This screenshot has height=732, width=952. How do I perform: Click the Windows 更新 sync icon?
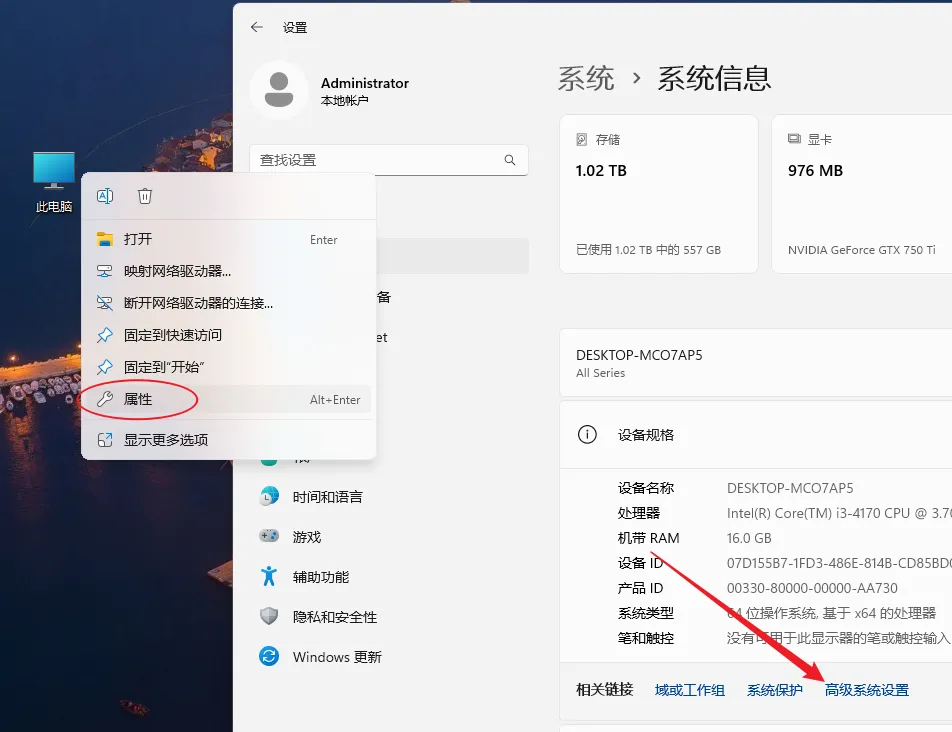click(x=269, y=656)
